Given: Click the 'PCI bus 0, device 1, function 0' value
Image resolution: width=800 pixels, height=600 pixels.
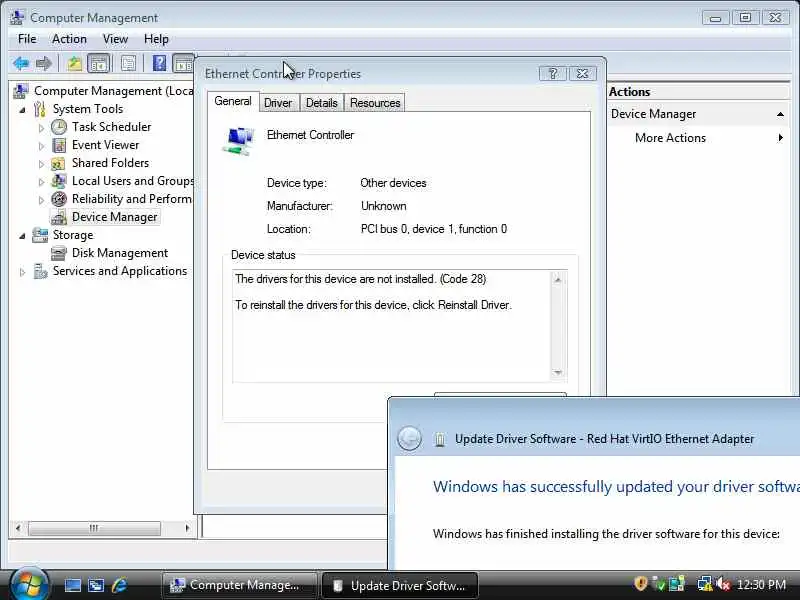Looking at the screenshot, I should (434, 229).
